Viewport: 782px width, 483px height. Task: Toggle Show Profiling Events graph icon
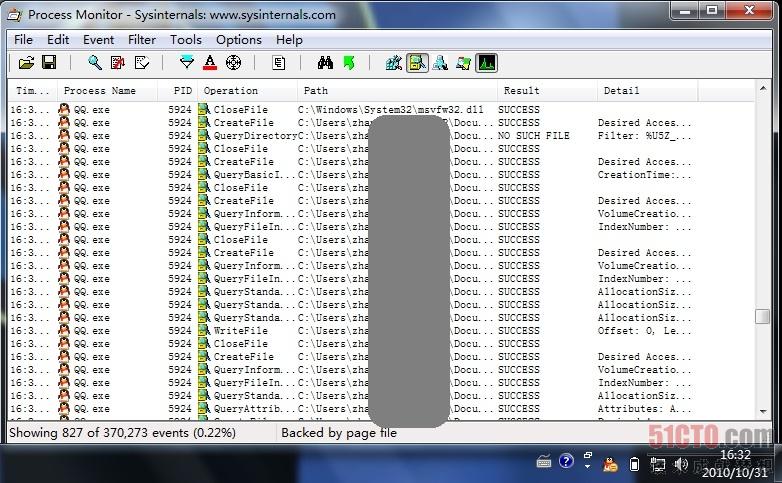tap(486, 63)
